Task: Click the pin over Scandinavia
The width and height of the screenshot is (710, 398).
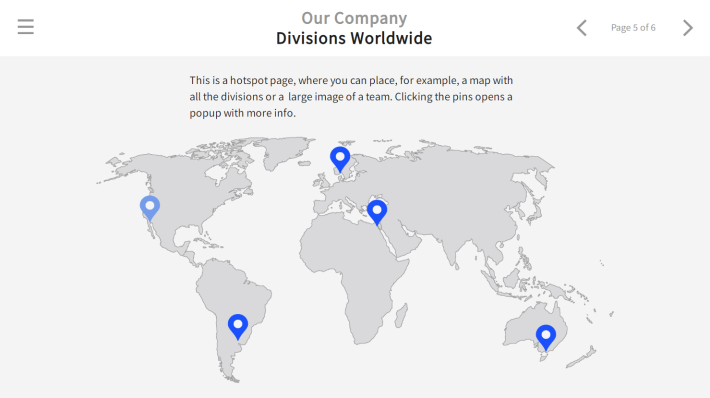Action: pos(340,159)
